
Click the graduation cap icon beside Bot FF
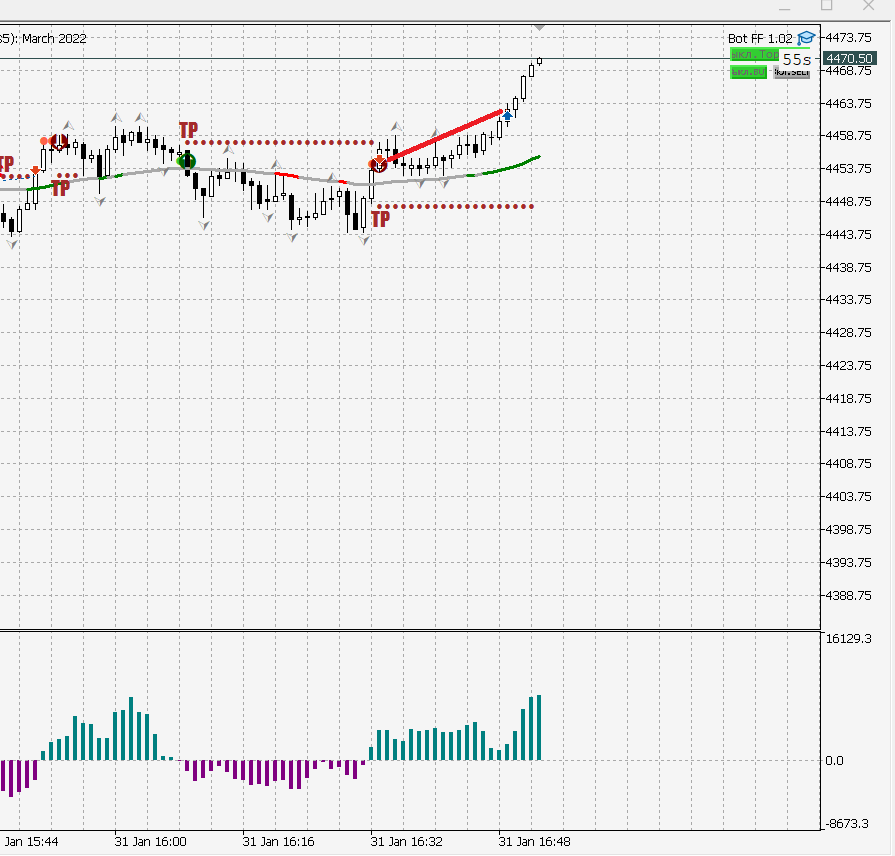coord(806,38)
